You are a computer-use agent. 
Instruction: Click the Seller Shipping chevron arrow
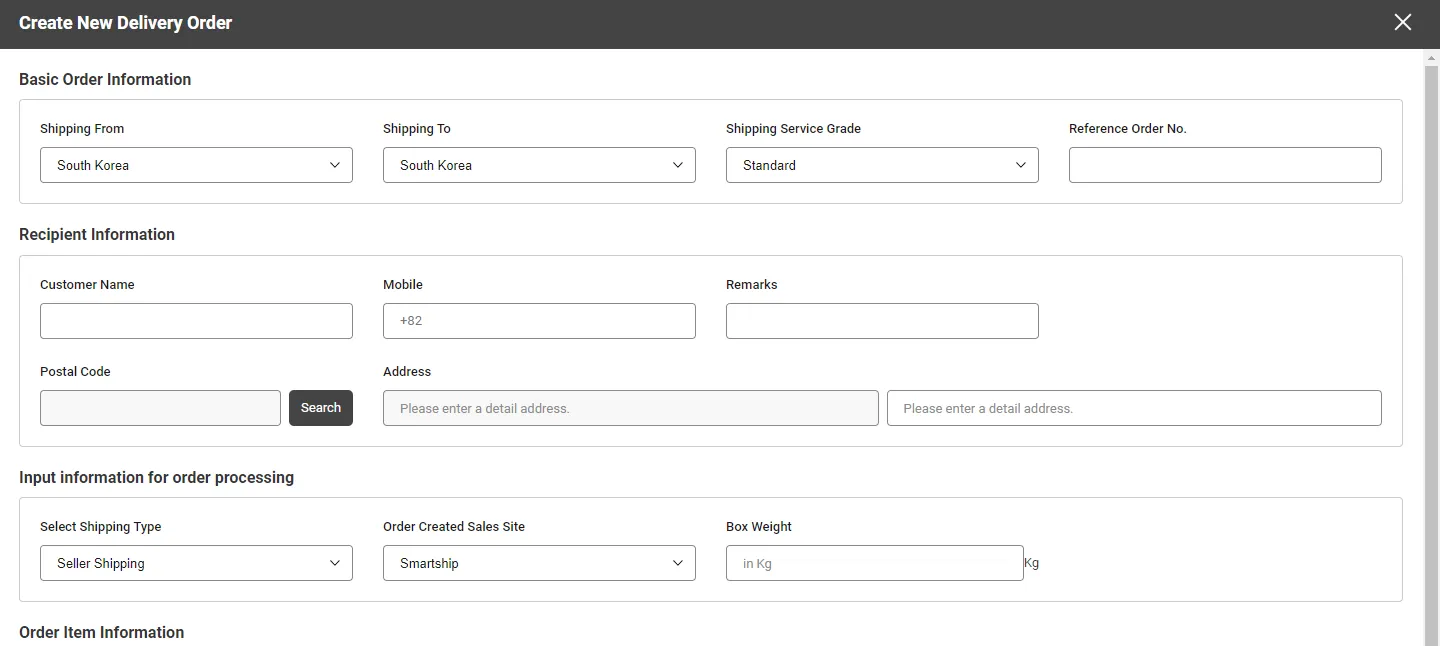click(335, 563)
